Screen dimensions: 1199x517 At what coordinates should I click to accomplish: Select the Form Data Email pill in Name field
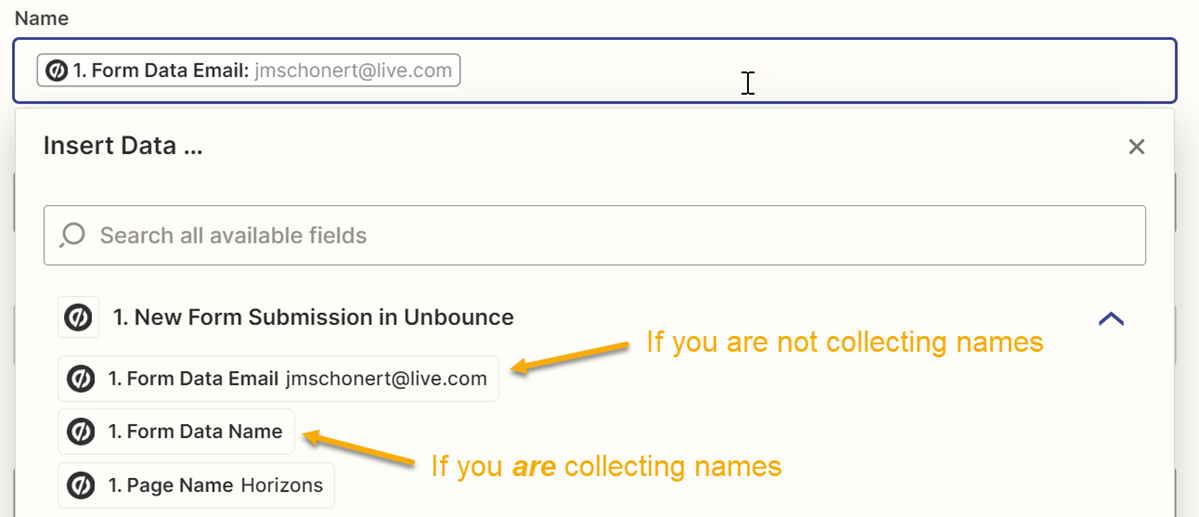(x=160, y=71)
